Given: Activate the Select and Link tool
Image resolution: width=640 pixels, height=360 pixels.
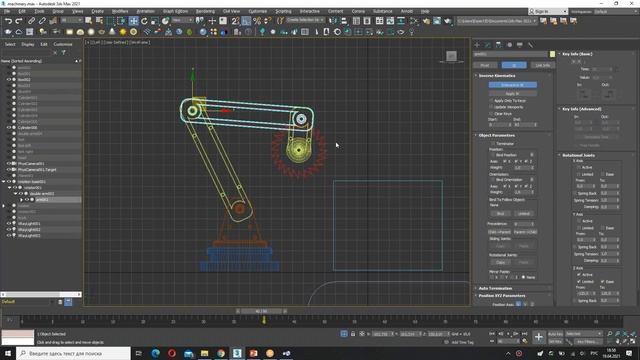Looking at the screenshot, I should [31, 21].
